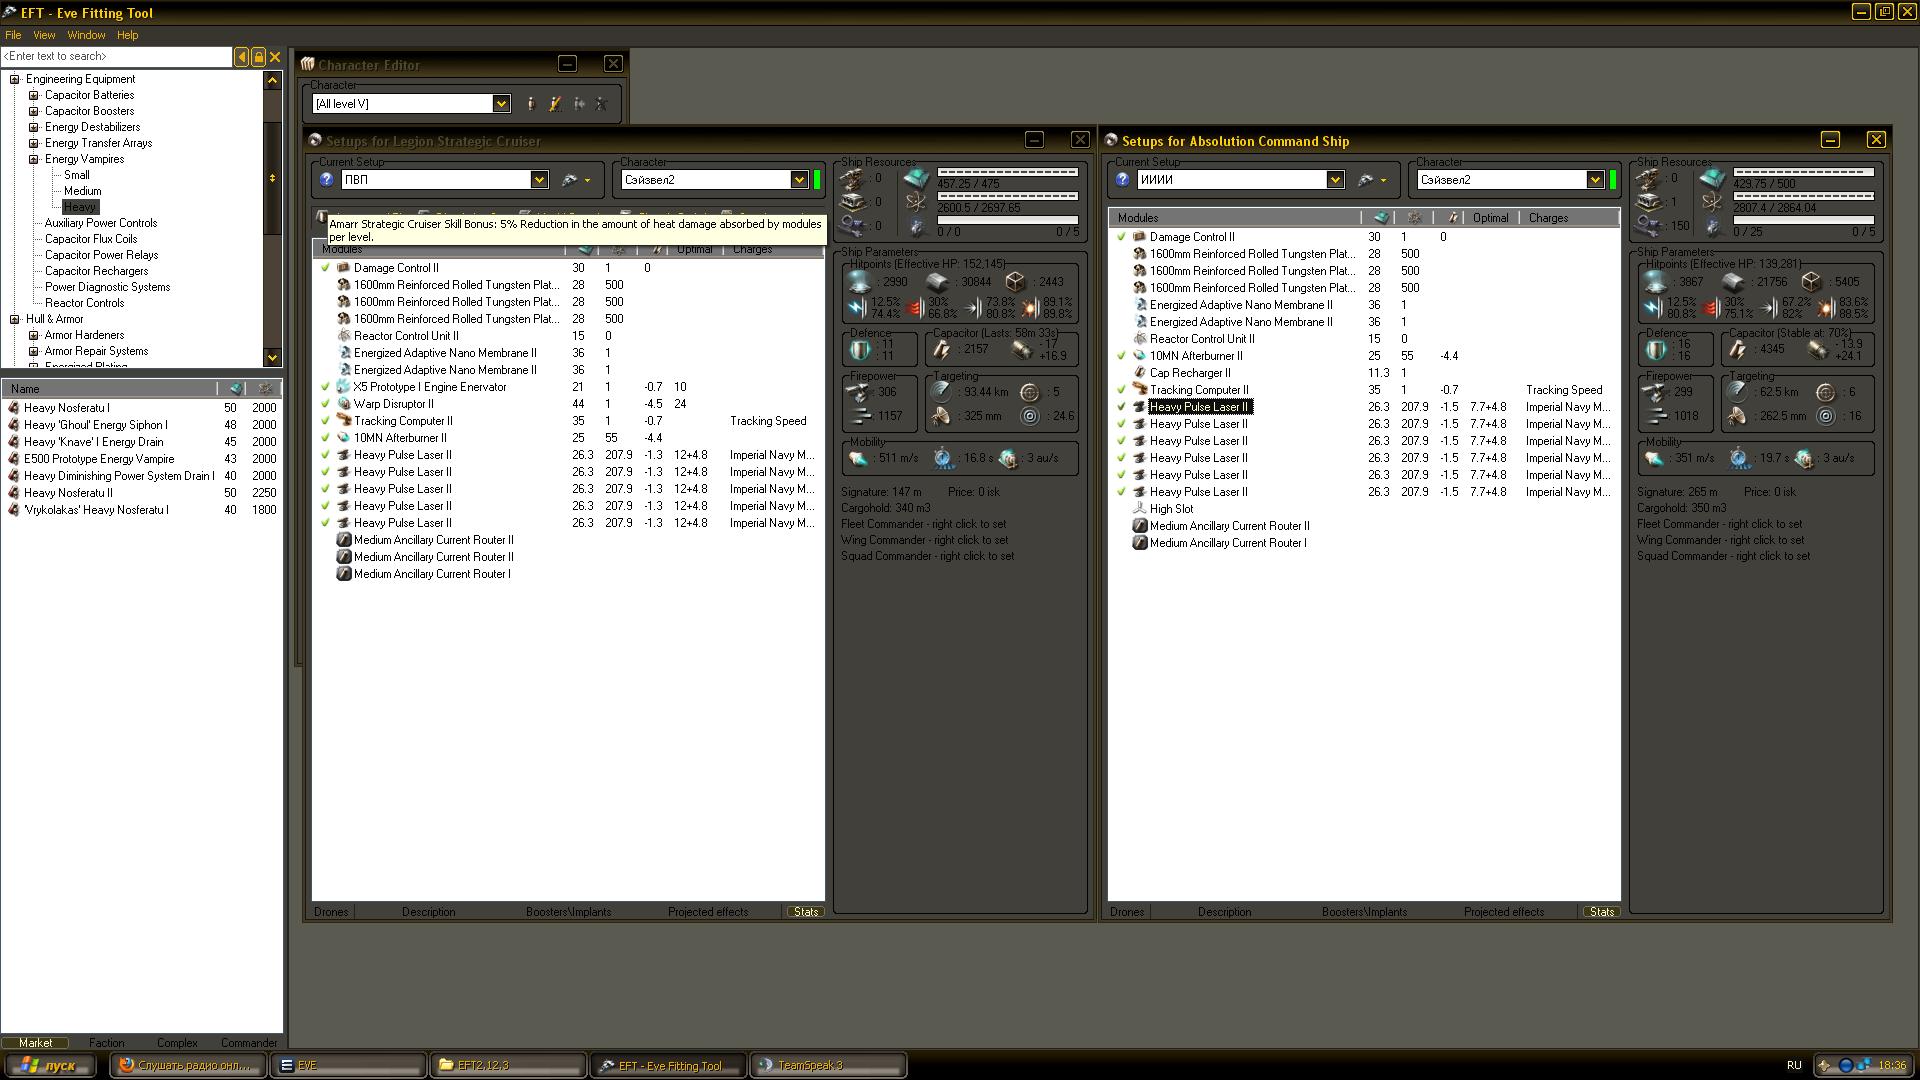Click the CPU column icon in market list
Screen dimensions: 1920x1080
point(236,389)
